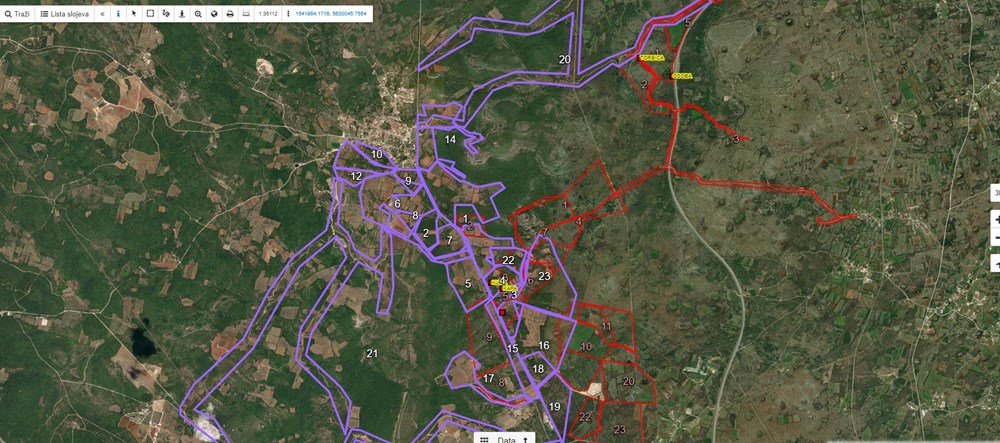Open the three-dot options menu
Screen dimensions: 1000x443
[287, 15]
